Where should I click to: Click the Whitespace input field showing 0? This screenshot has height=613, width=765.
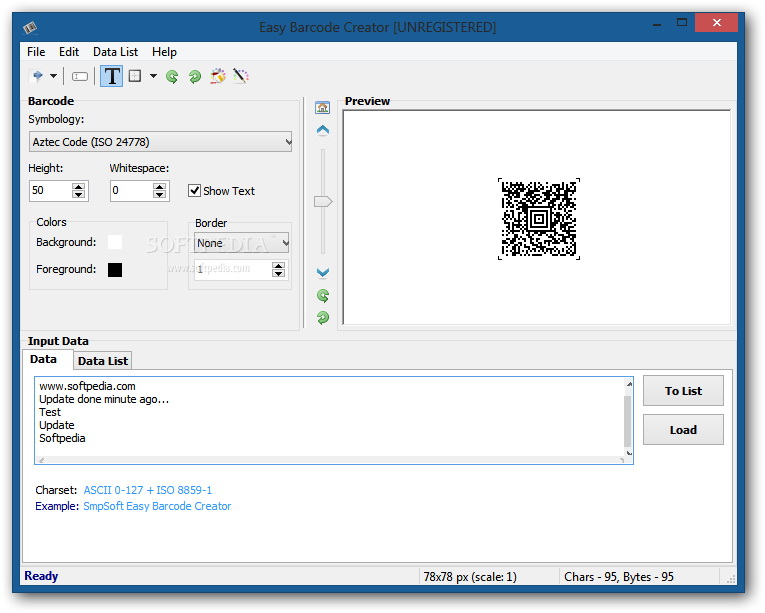coord(132,190)
